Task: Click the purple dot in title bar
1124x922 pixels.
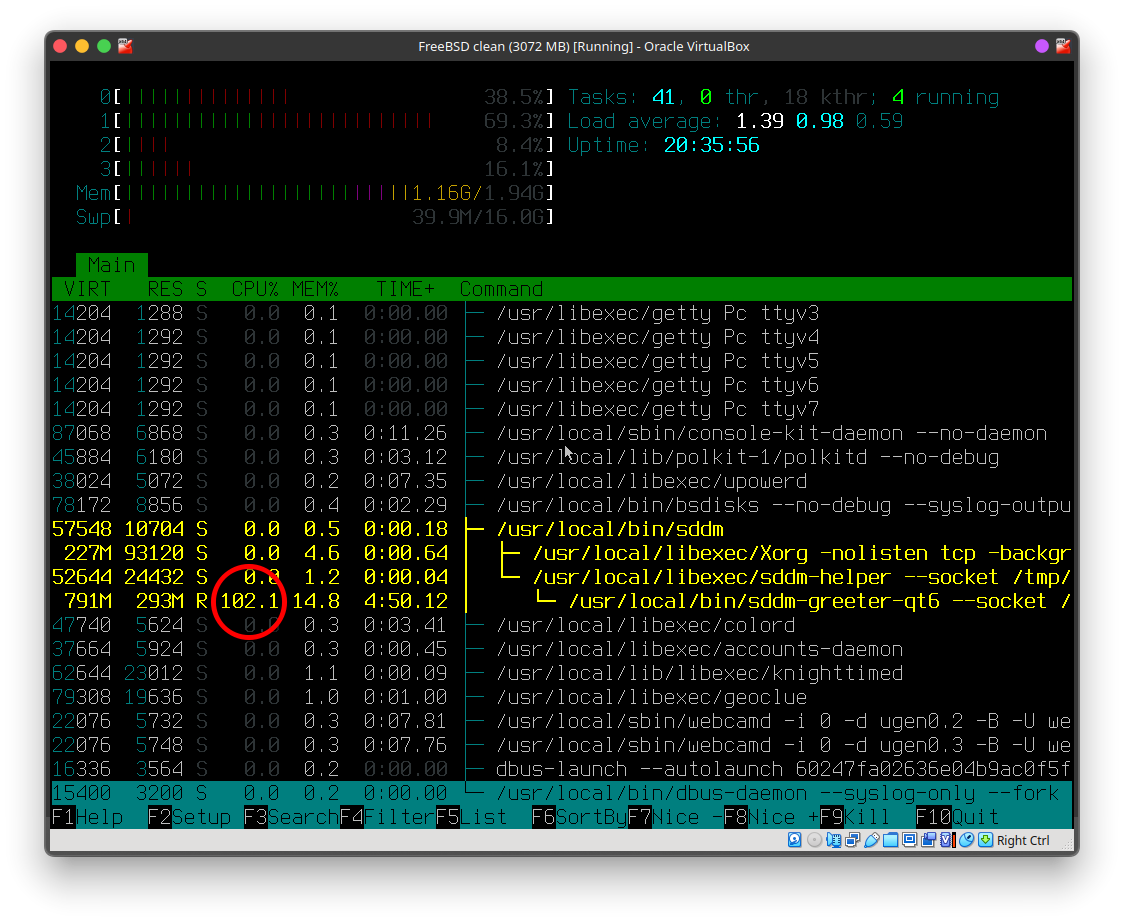Action: (x=1042, y=46)
